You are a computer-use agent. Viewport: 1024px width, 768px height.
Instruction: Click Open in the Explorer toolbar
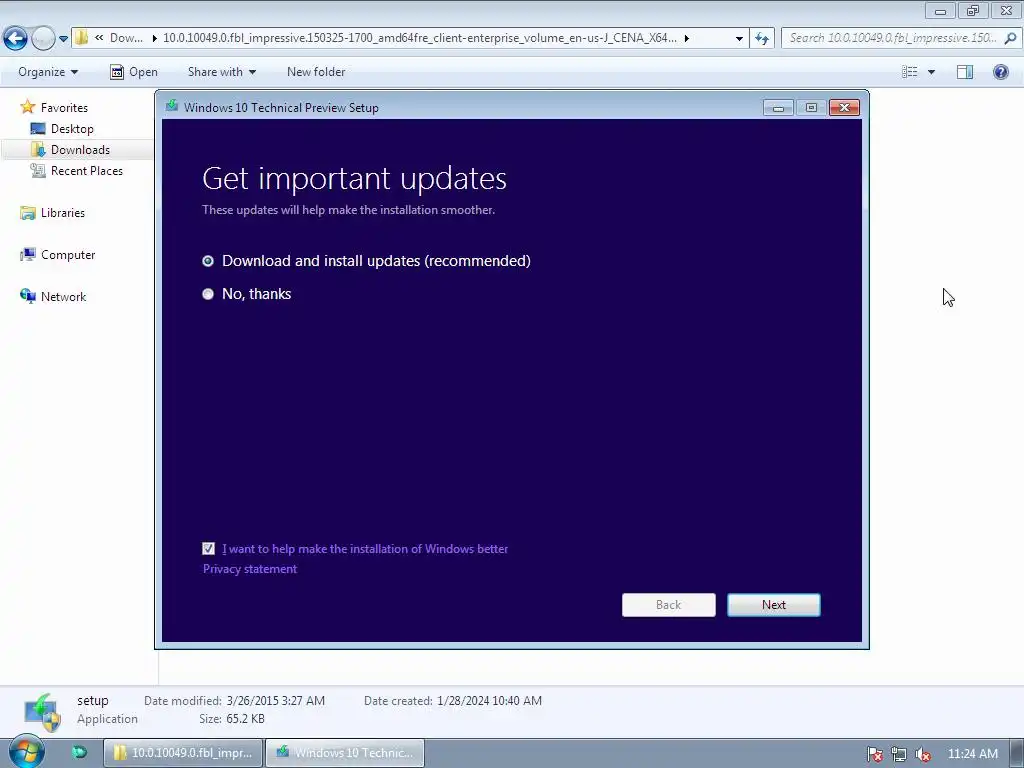(134, 72)
